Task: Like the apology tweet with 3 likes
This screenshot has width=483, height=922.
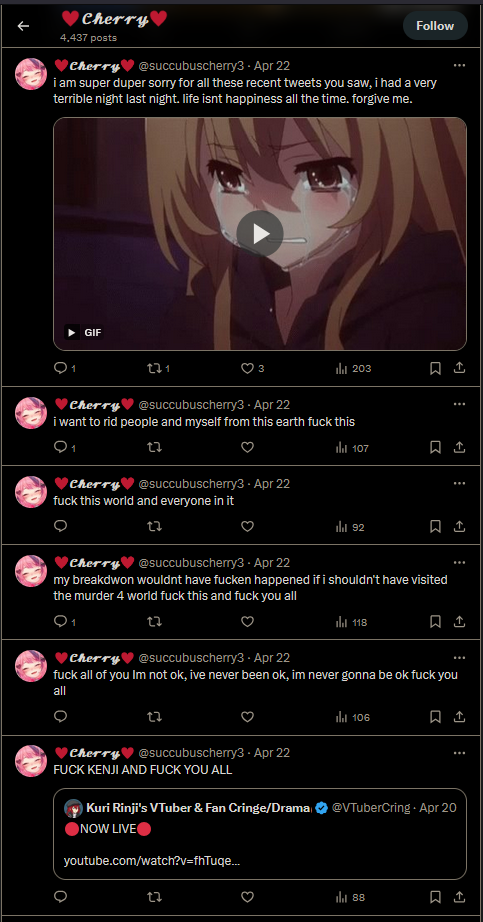Action: coord(247,368)
